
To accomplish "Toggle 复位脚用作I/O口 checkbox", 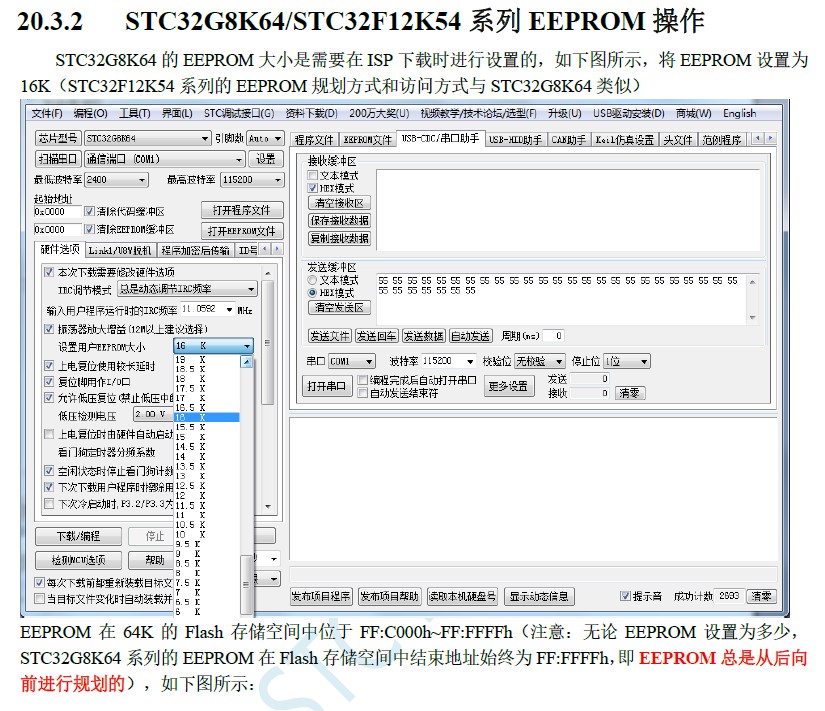I will pyautogui.click(x=49, y=381).
